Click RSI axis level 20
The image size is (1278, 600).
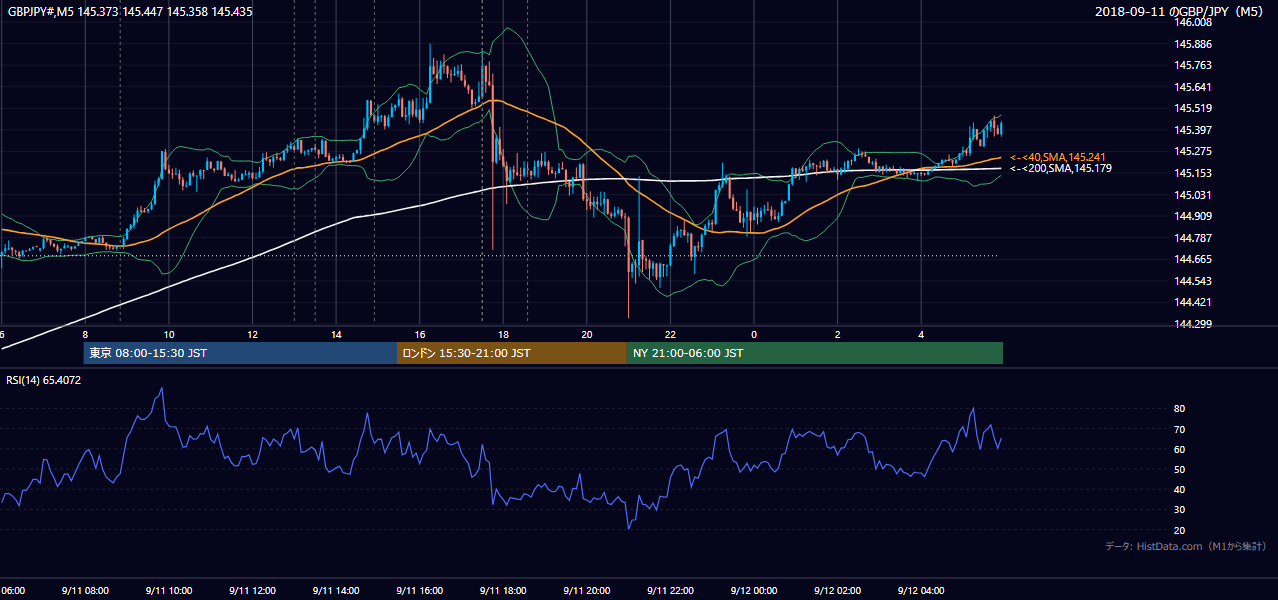pos(1179,530)
